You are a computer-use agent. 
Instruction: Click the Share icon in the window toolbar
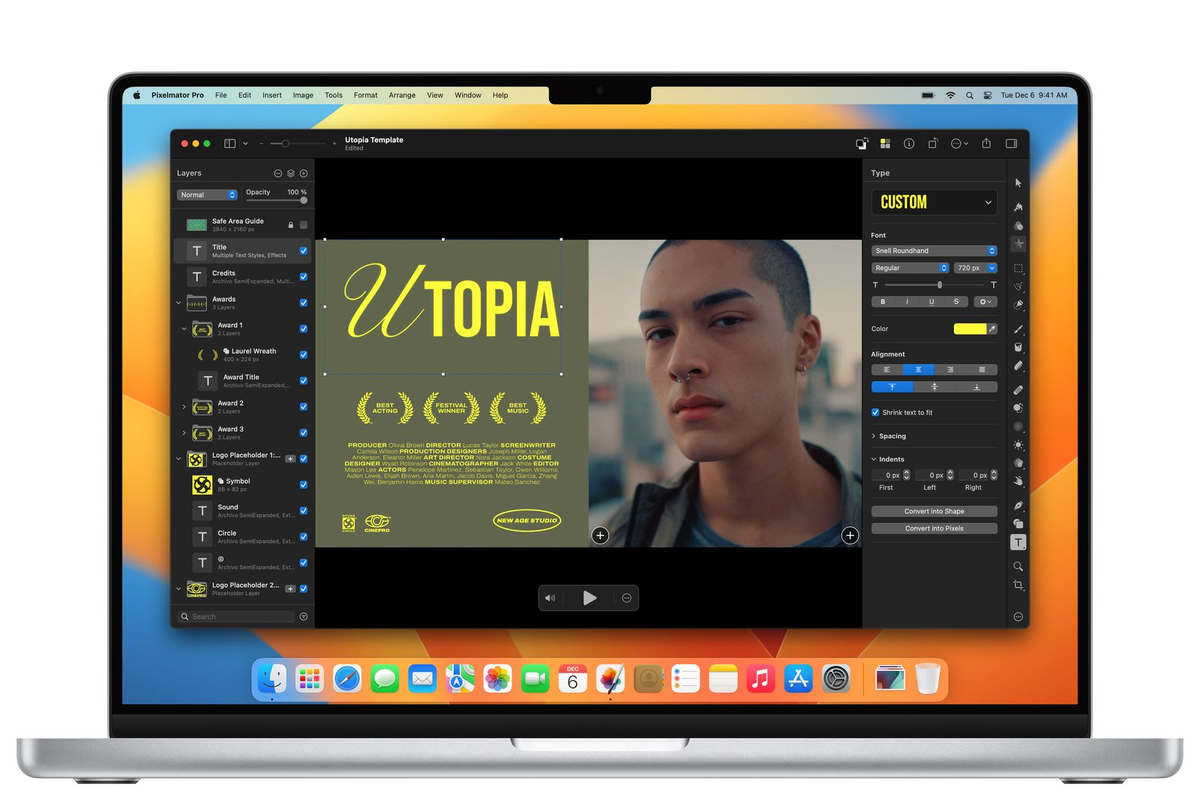pos(986,143)
